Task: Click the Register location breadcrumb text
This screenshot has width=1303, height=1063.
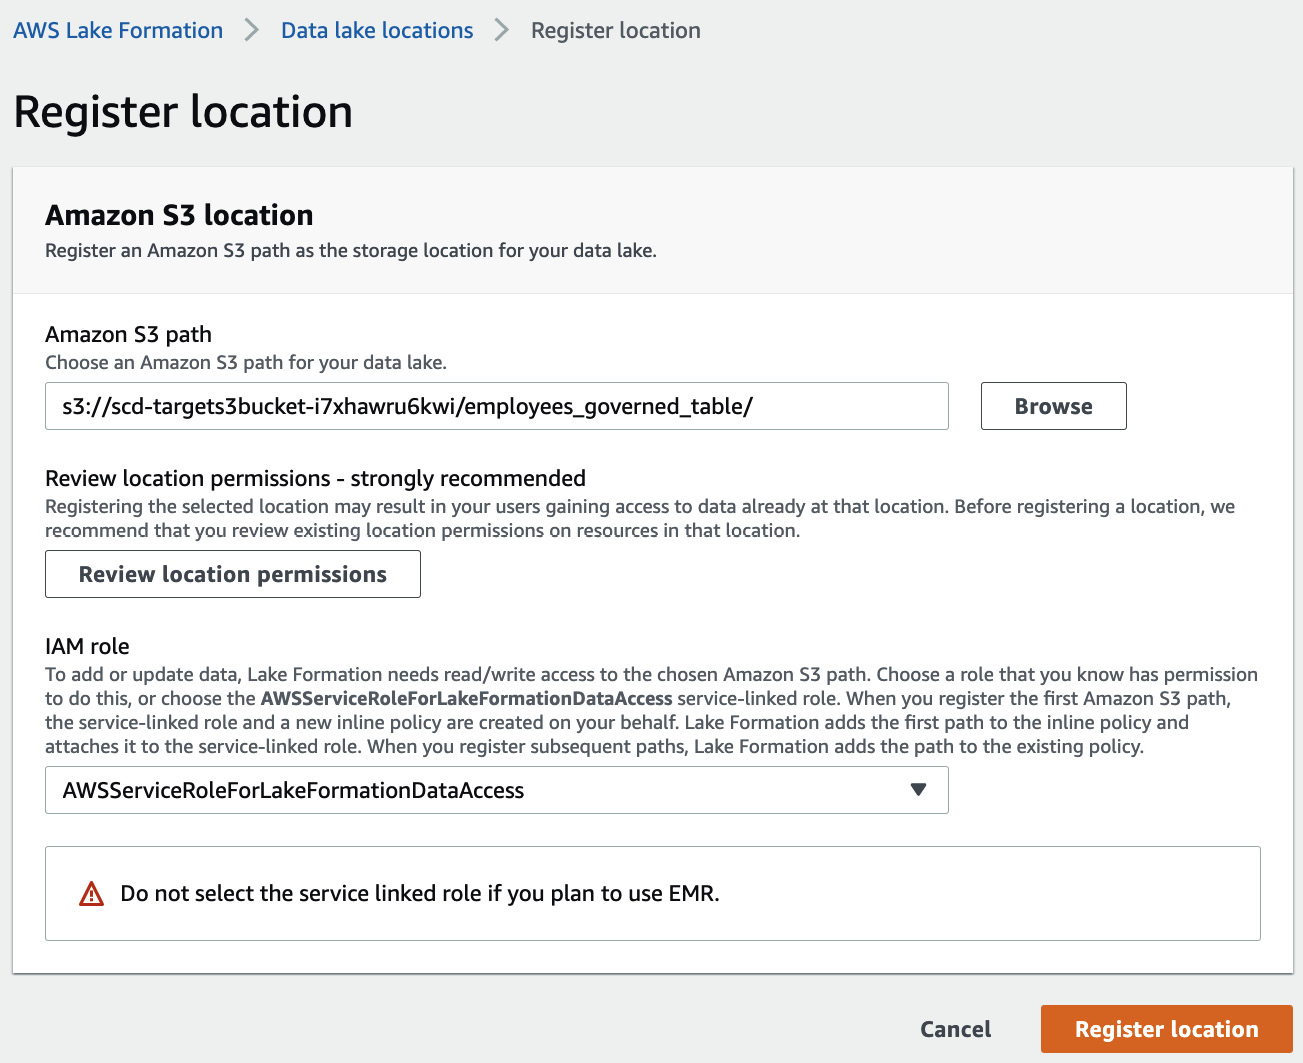Action: point(616,30)
